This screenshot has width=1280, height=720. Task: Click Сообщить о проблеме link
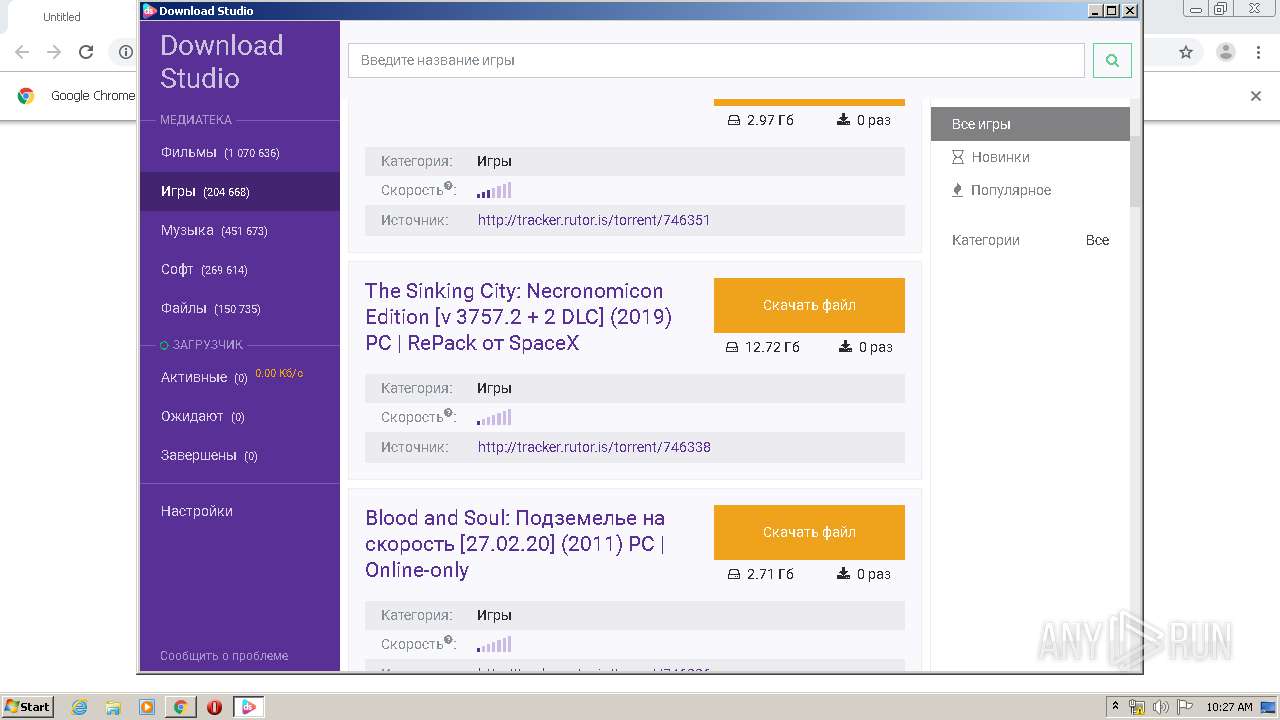click(x=224, y=656)
